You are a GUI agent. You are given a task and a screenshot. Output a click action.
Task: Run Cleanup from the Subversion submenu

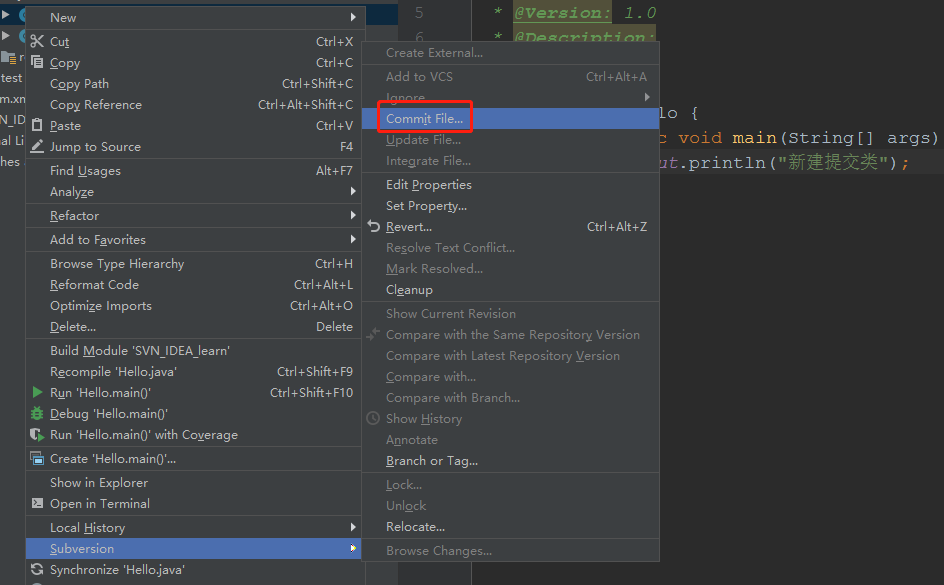[x=511, y=290]
